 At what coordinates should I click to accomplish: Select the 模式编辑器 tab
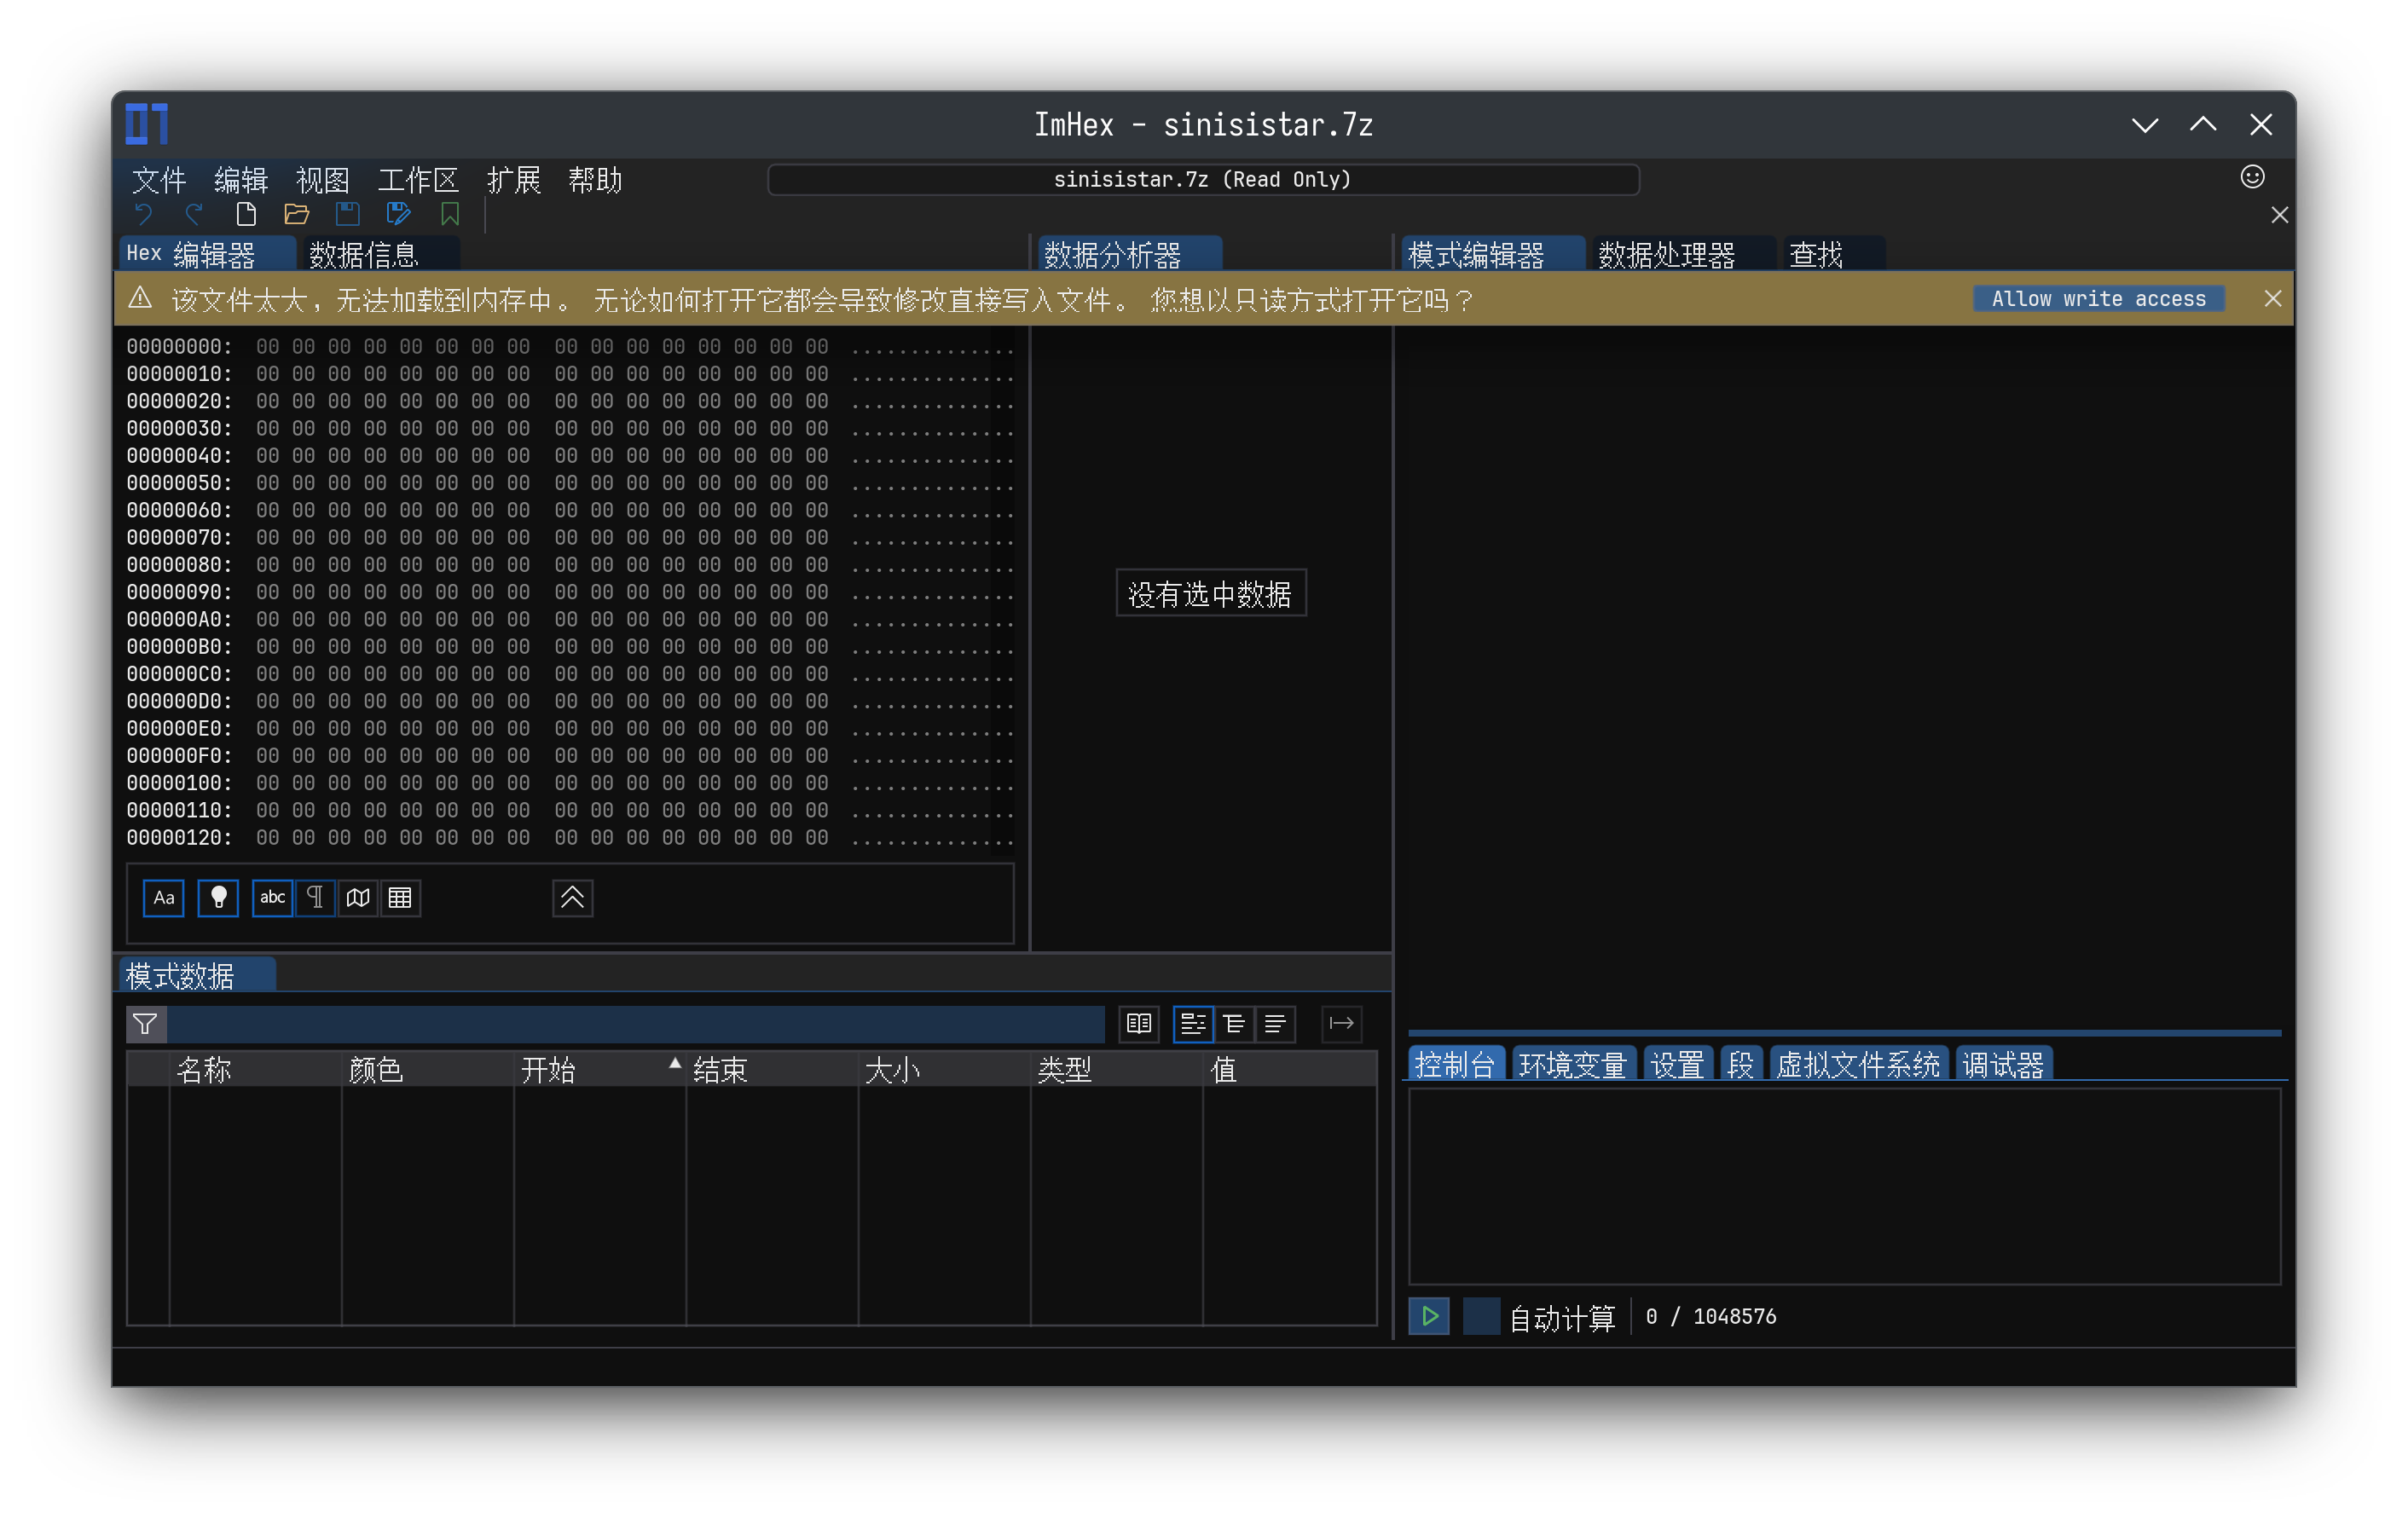click(1494, 254)
